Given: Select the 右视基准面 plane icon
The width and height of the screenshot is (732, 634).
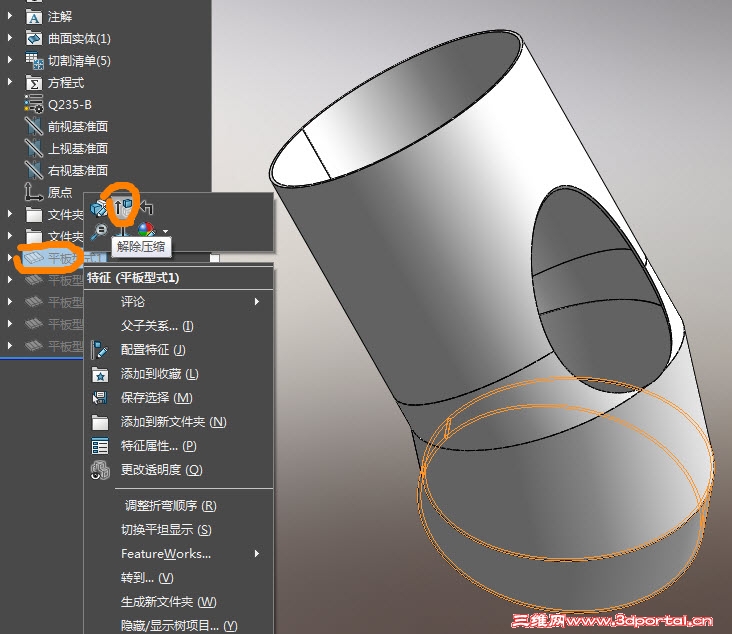Looking at the screenshot, I should pyautogui.click(x=34, y=170).
